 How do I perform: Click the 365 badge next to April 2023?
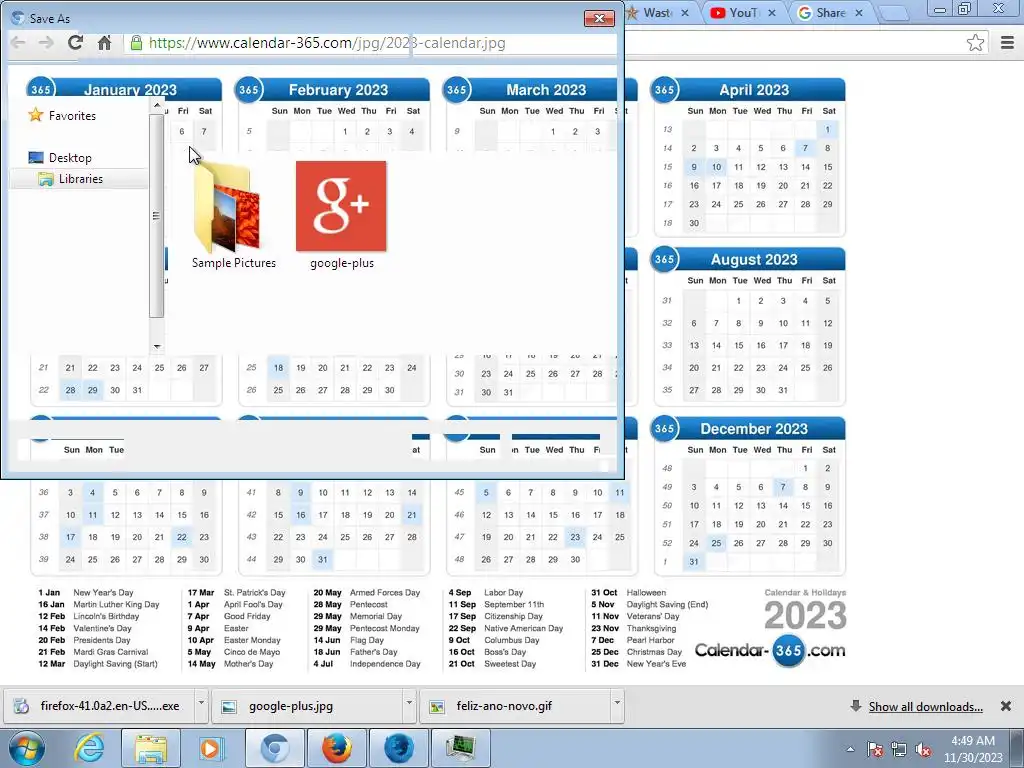[x=664, y=89]
